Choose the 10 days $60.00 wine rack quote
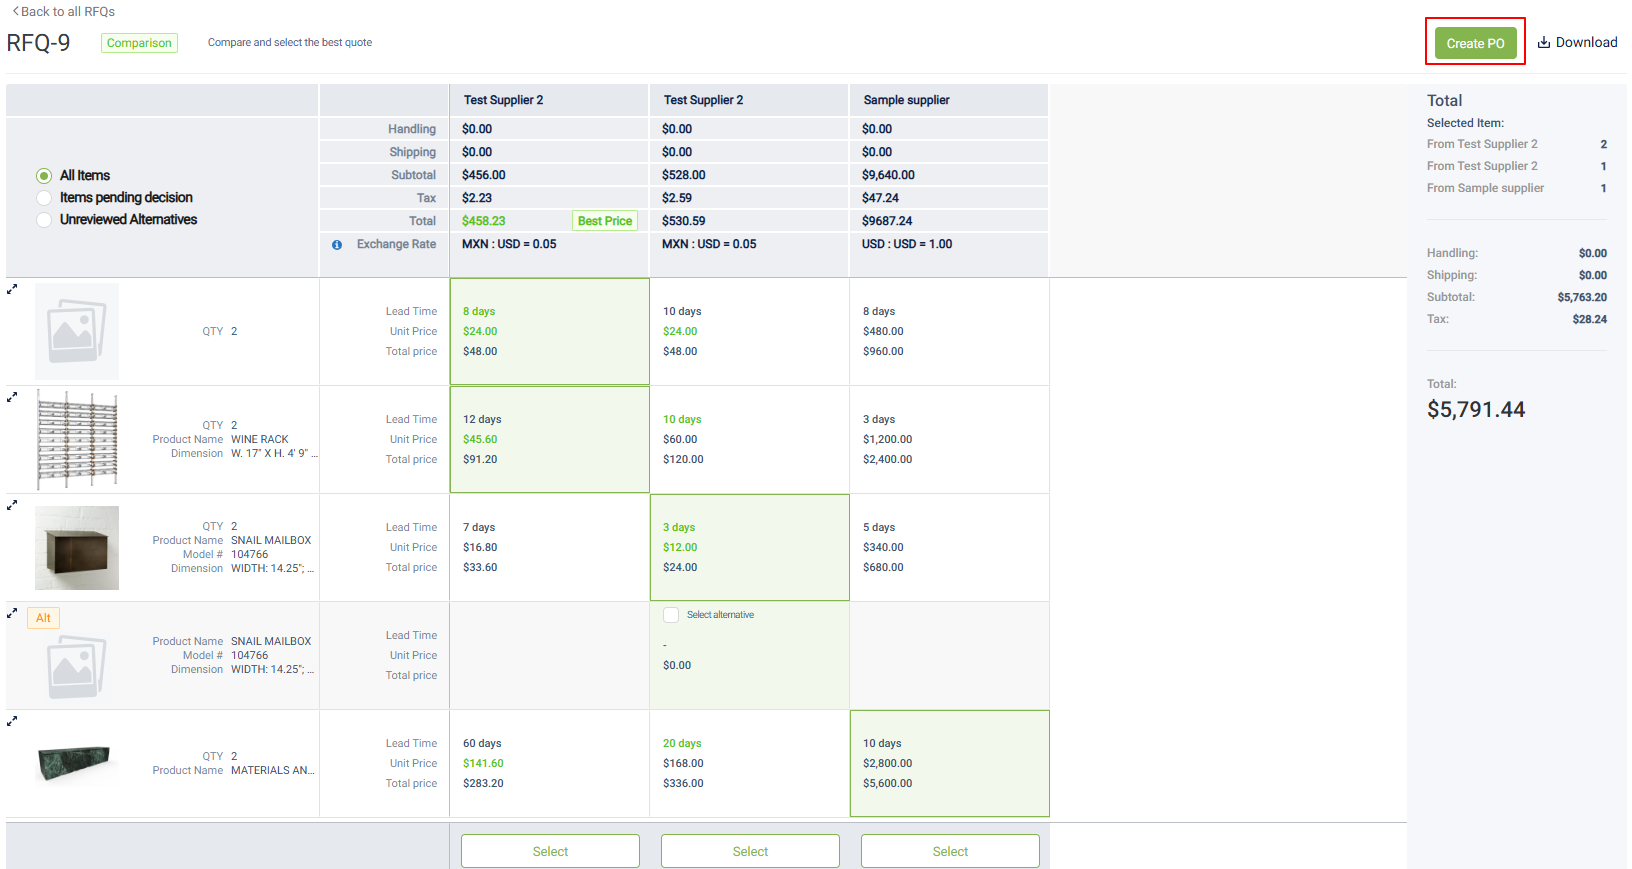The height and width of the screenshot is (869, 1632). tap(750, 439)
